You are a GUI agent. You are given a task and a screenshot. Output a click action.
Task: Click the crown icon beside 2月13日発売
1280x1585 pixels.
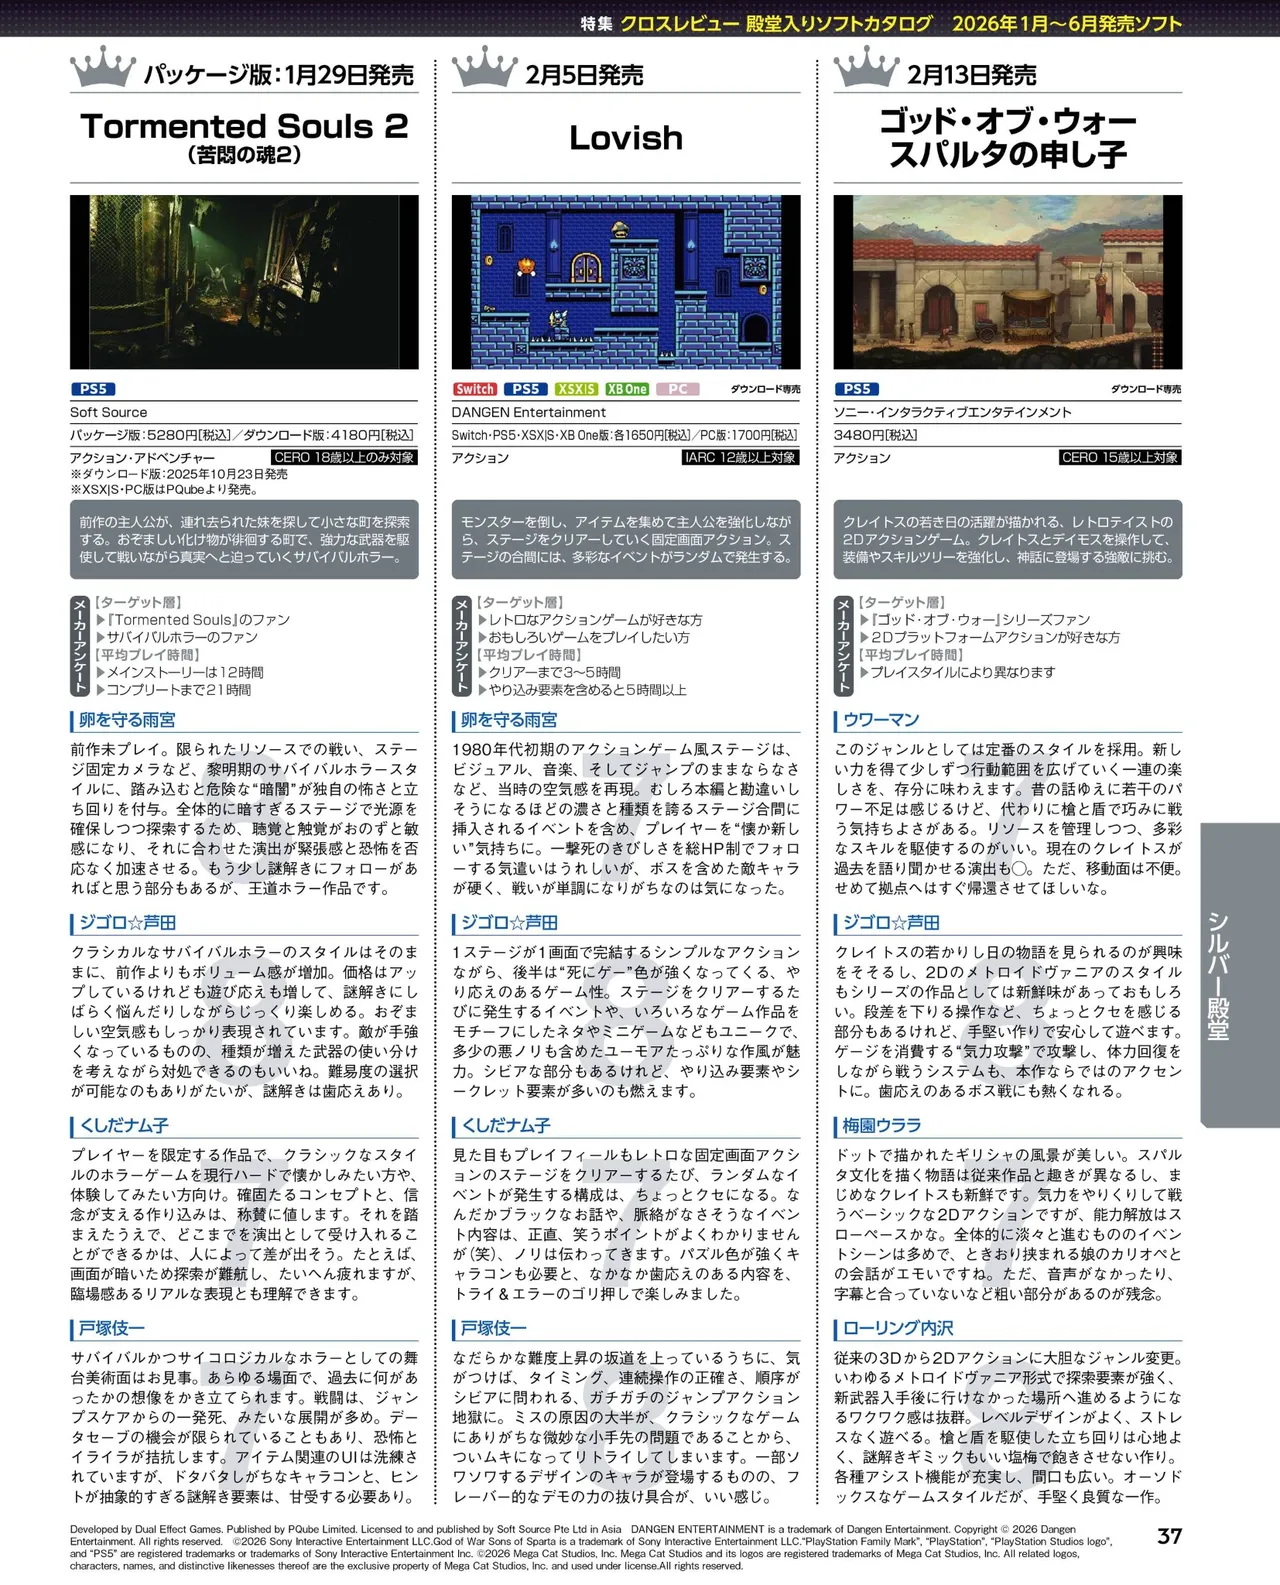867,68
